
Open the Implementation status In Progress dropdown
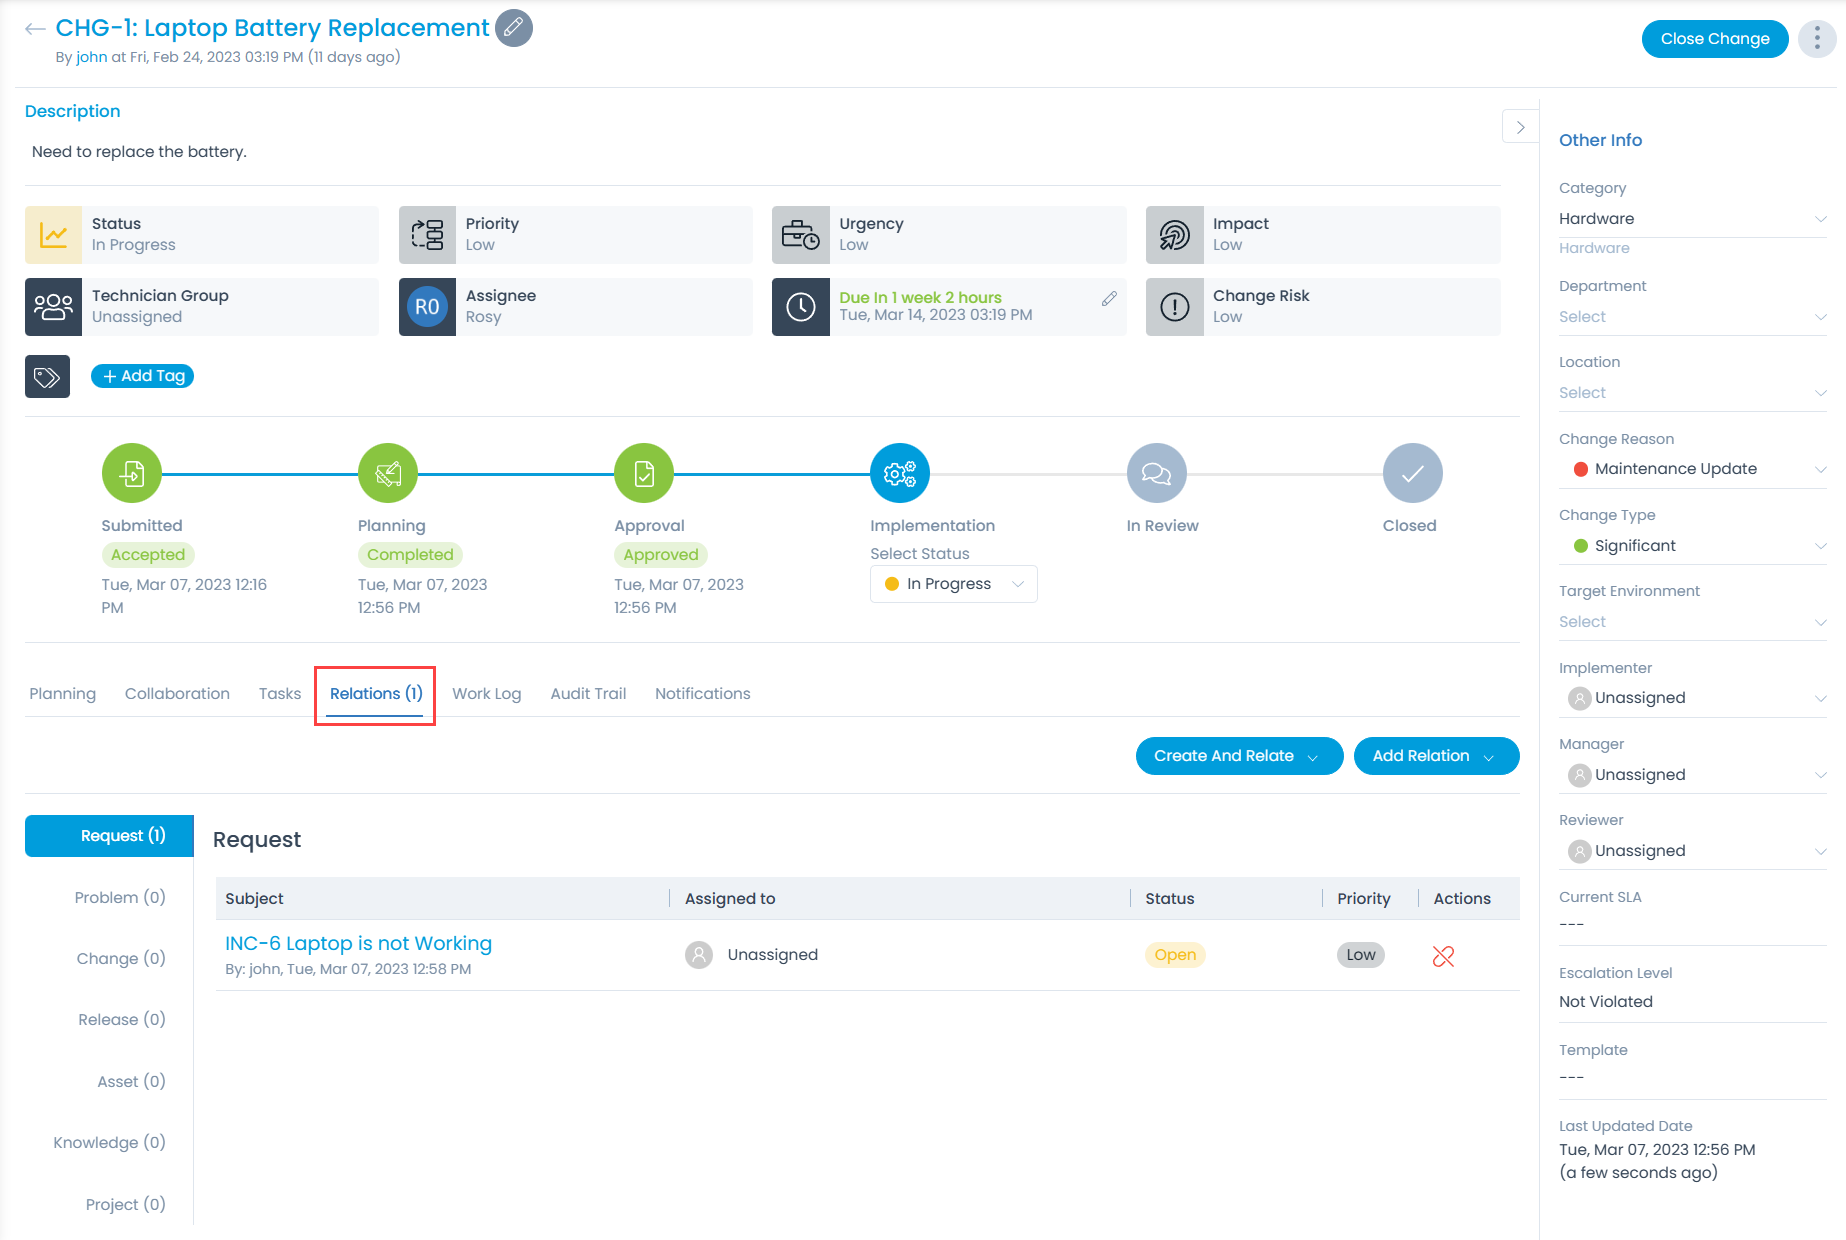[953, 584]
